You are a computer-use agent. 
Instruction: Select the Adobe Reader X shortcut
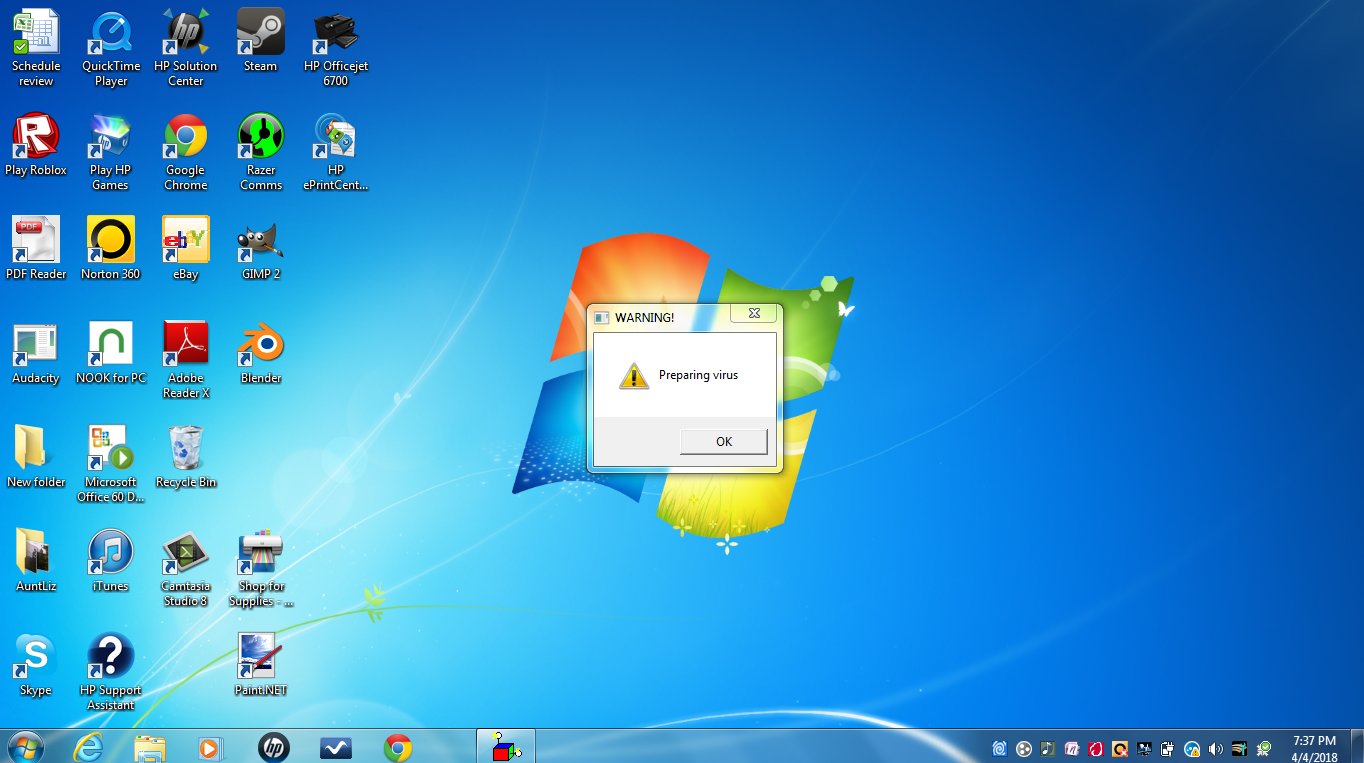(186, 360)
